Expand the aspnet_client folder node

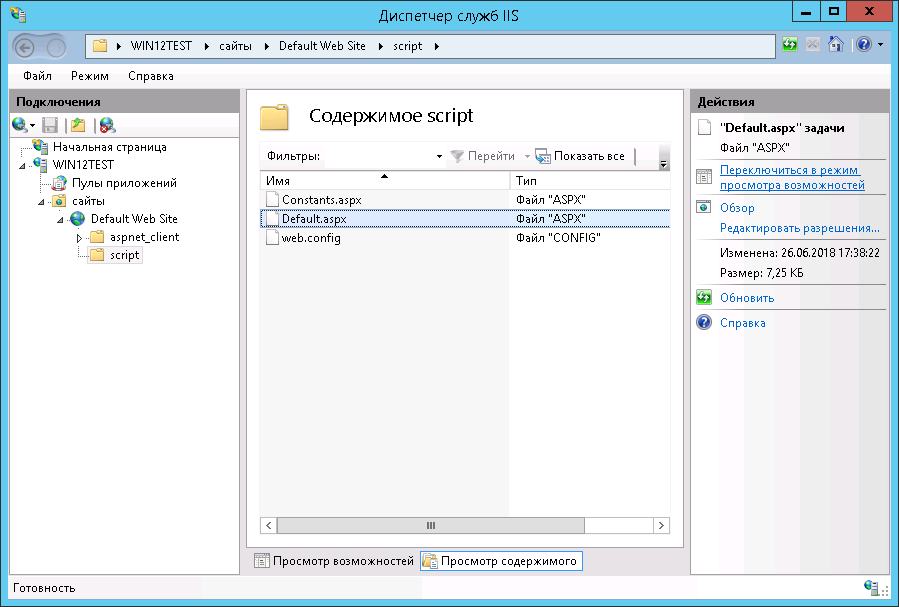click(x=80, y=238)
